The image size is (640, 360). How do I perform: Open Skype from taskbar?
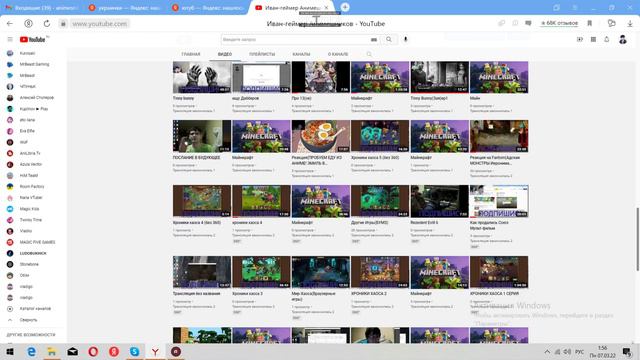[134, 351]
